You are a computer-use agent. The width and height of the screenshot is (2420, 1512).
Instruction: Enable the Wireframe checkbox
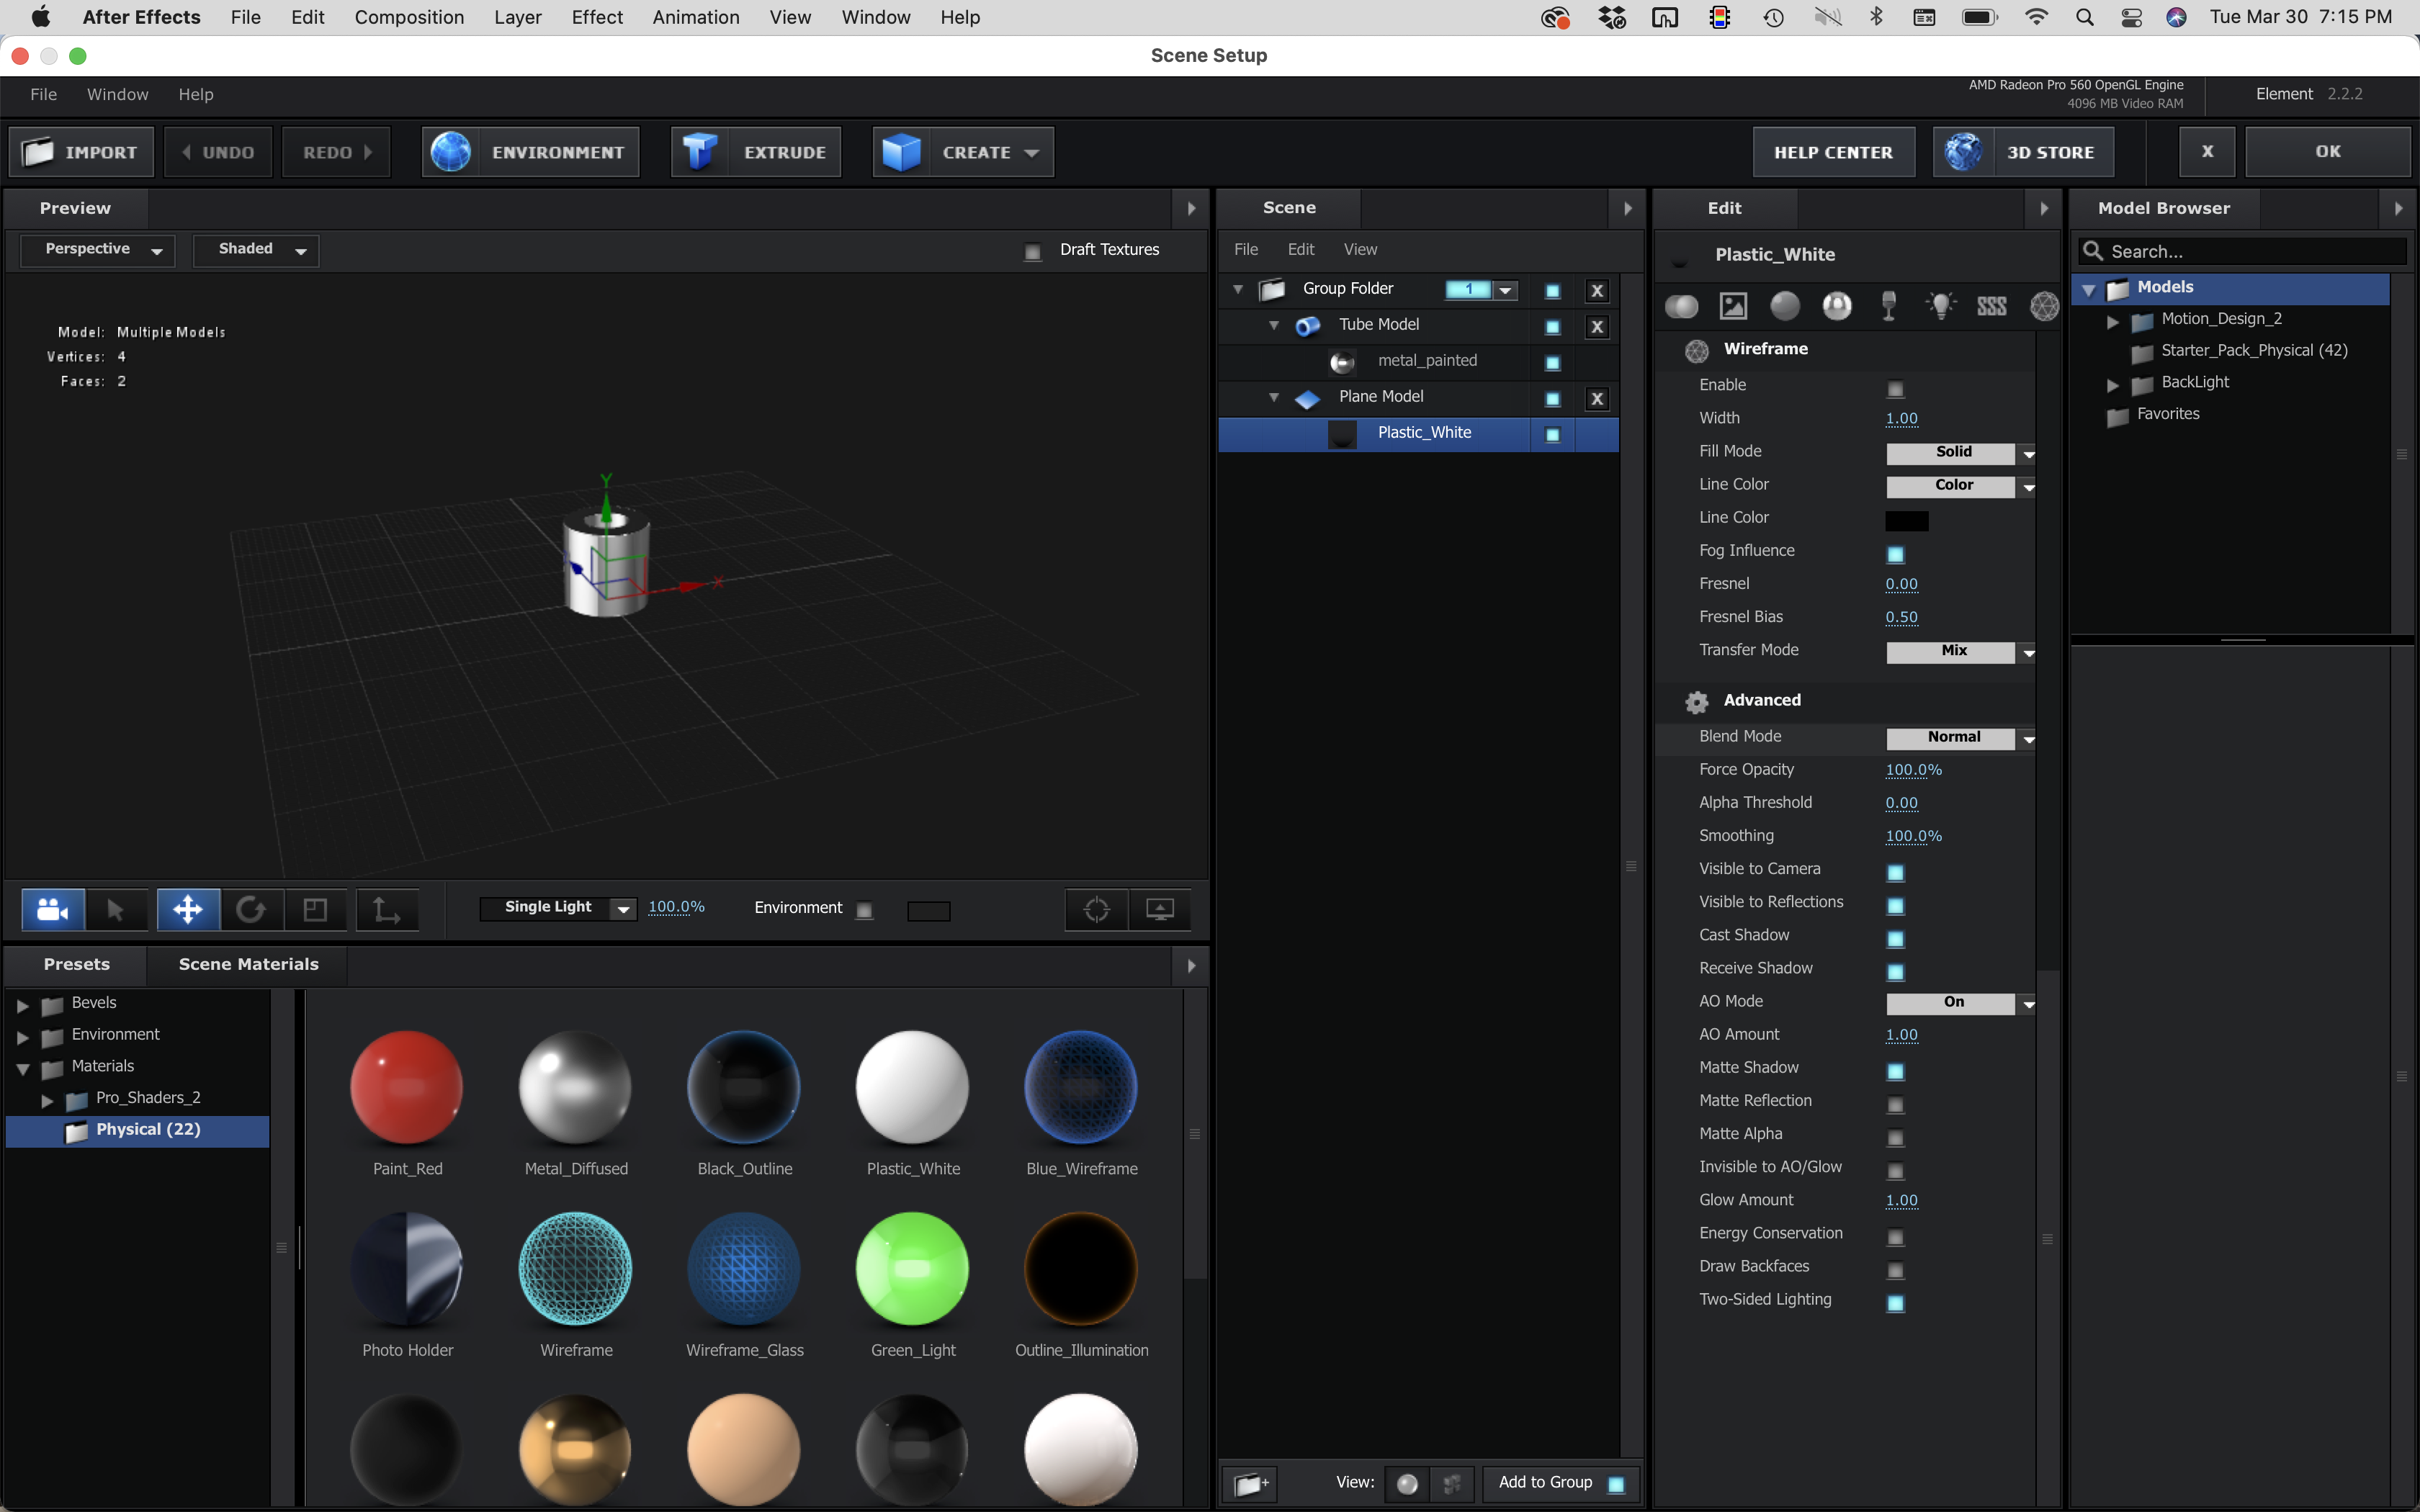pyautogui.click(x=1895, y=388)
